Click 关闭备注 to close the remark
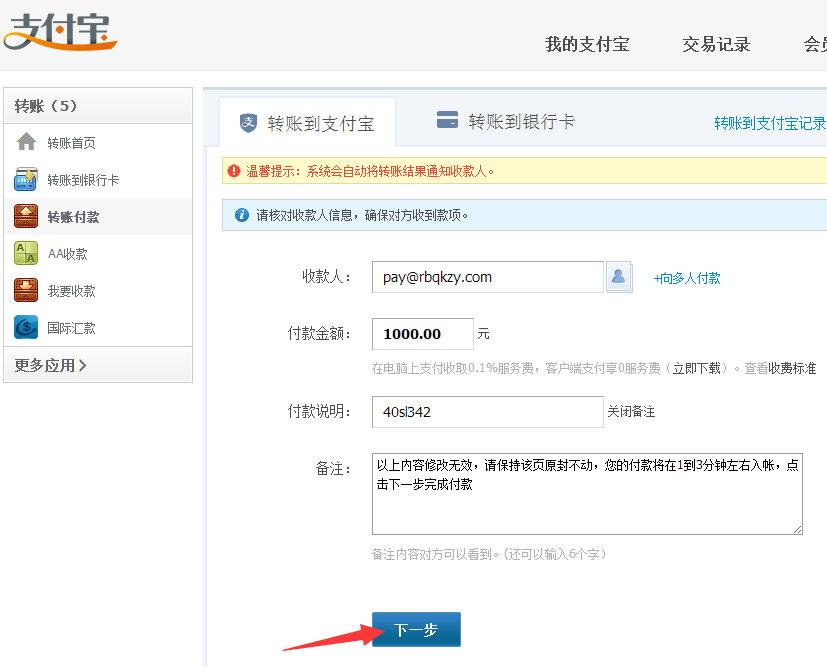The image size is (827, 667). (631, 411)
